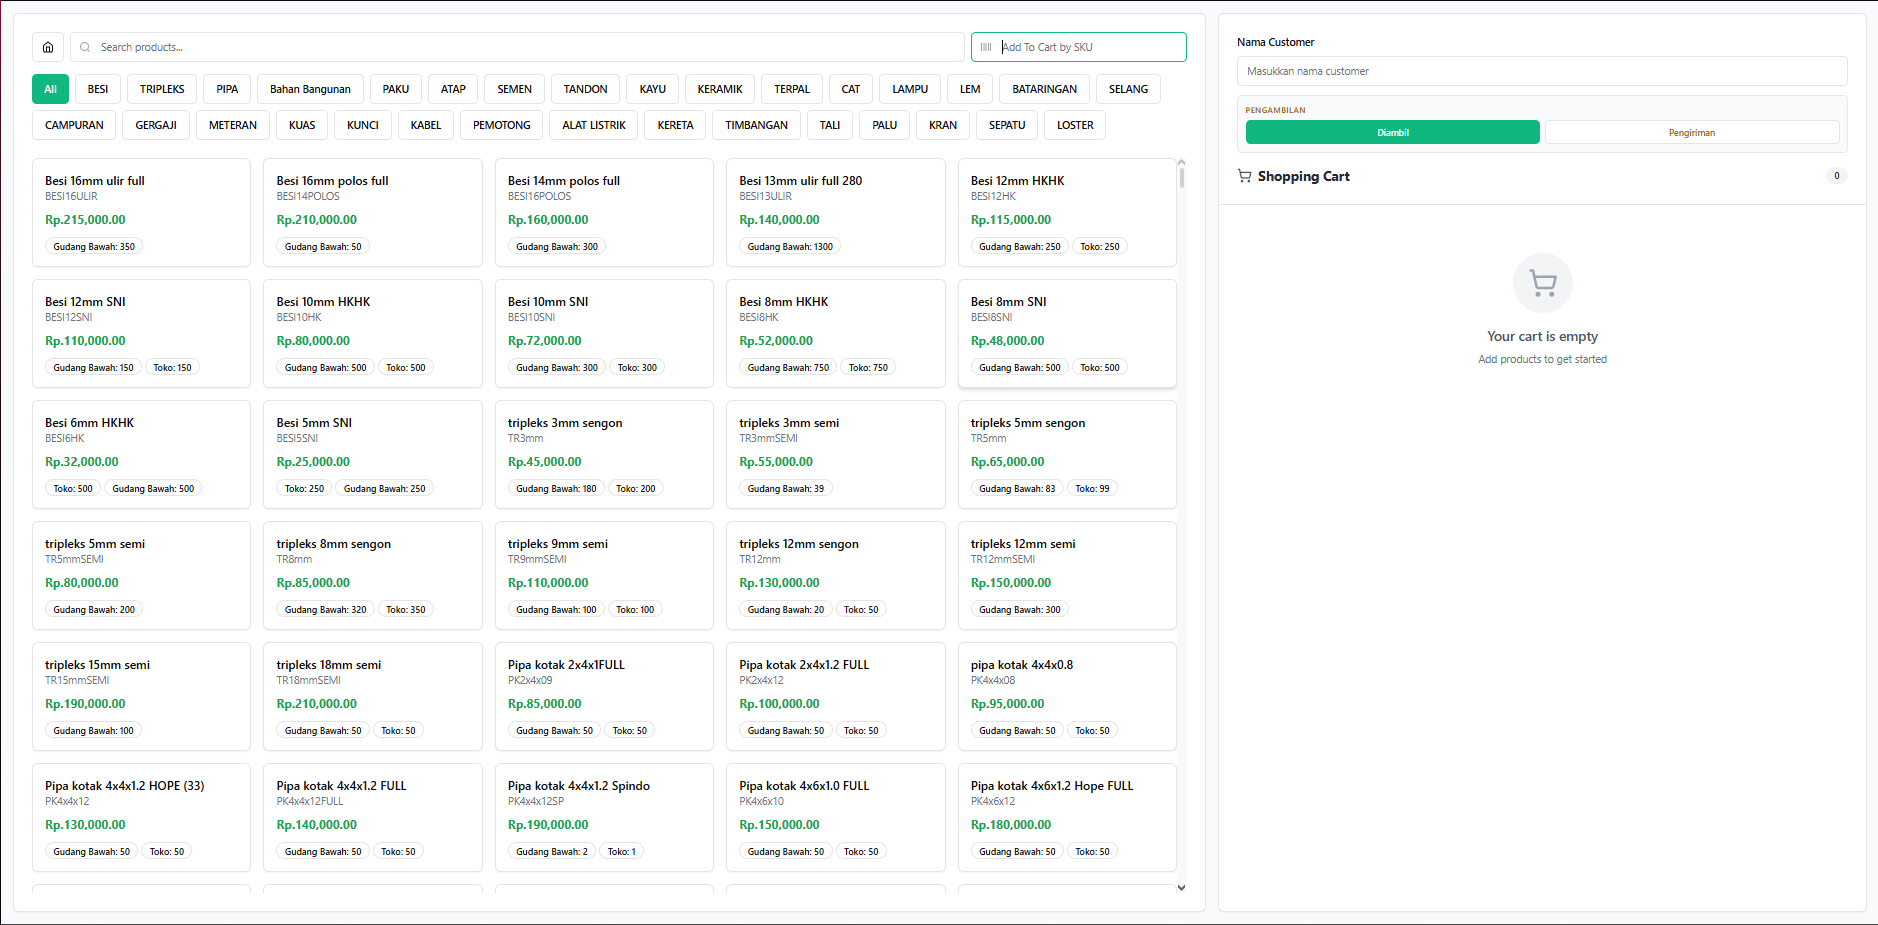1878x925 pixels.
Task: Filter by LAMPU category
Action: click(910, 89)
